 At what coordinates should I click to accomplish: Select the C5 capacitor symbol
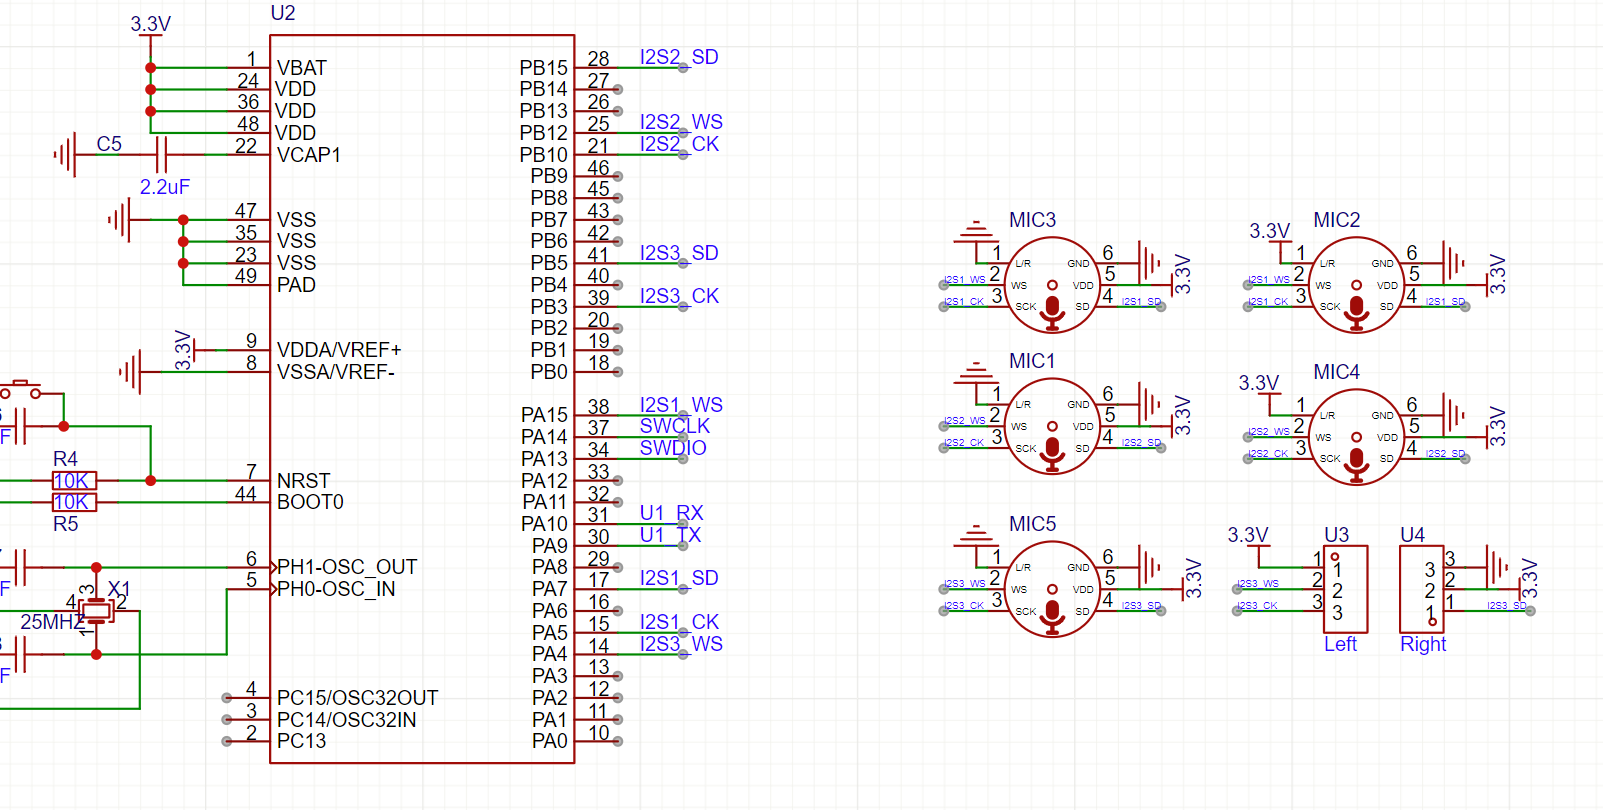point(162,155)
